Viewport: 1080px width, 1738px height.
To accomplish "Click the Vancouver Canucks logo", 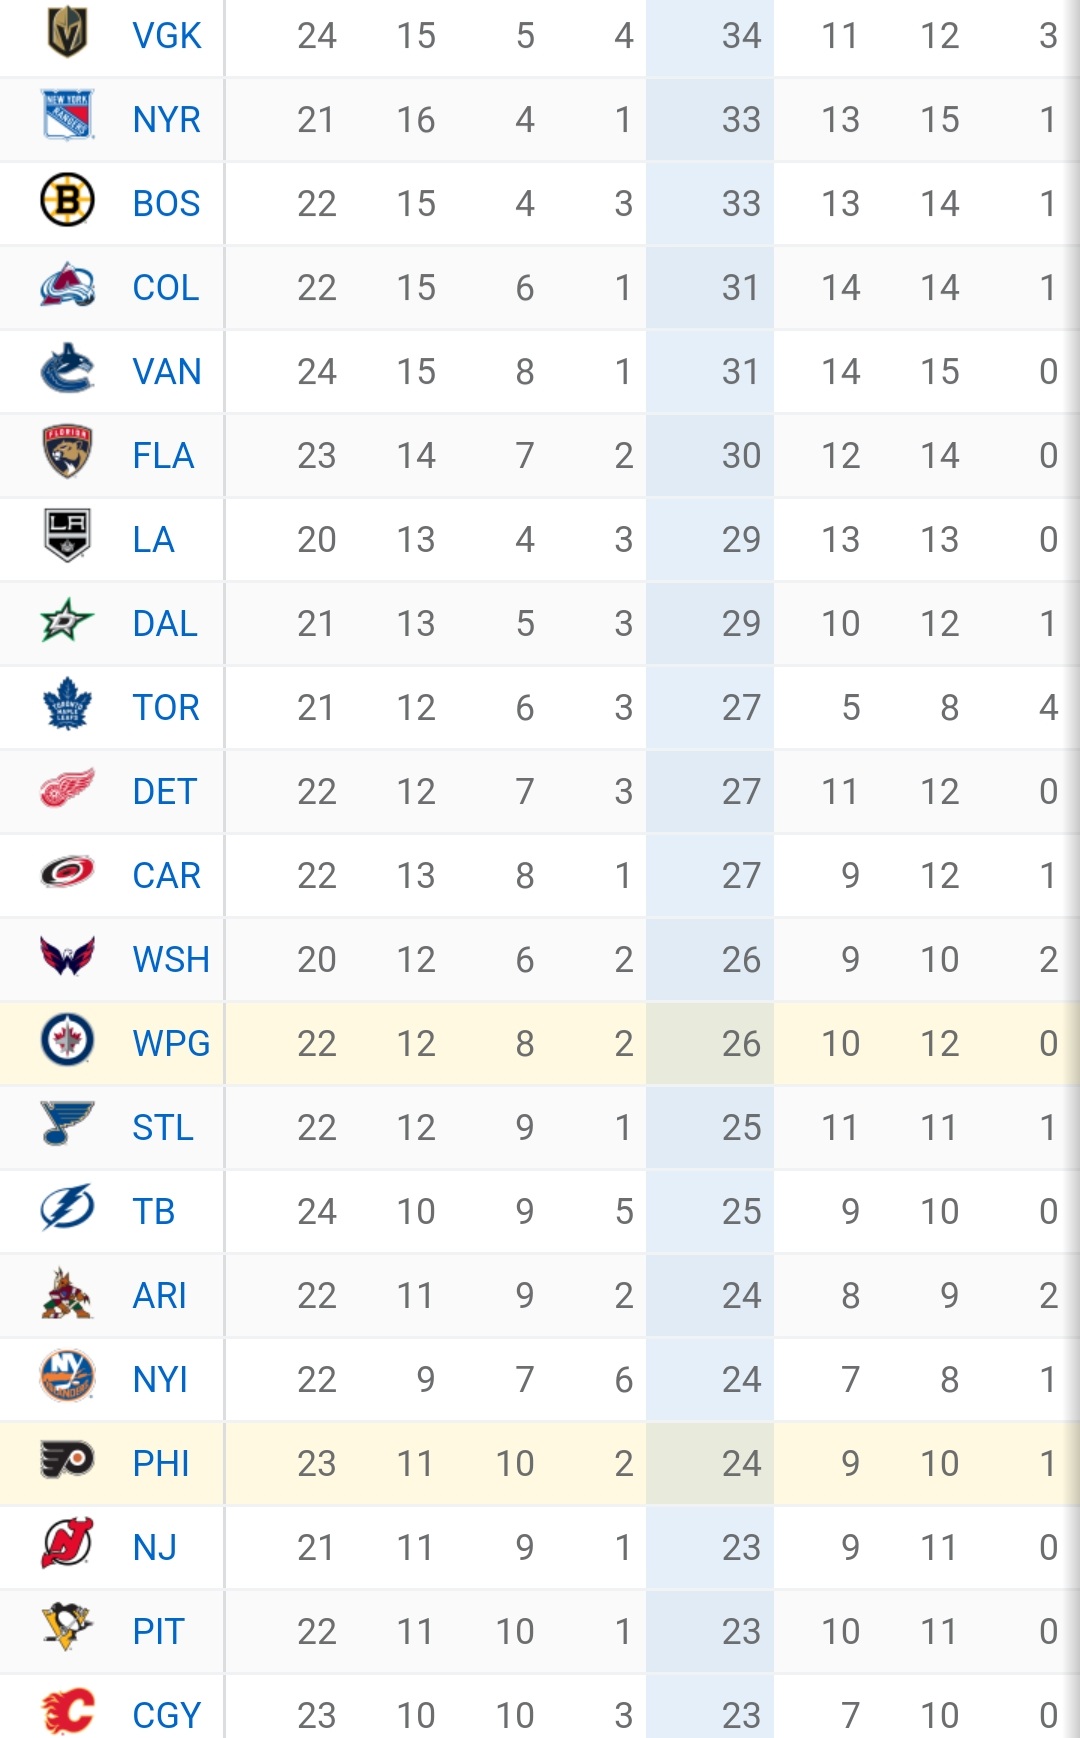I will coord(67,370).
